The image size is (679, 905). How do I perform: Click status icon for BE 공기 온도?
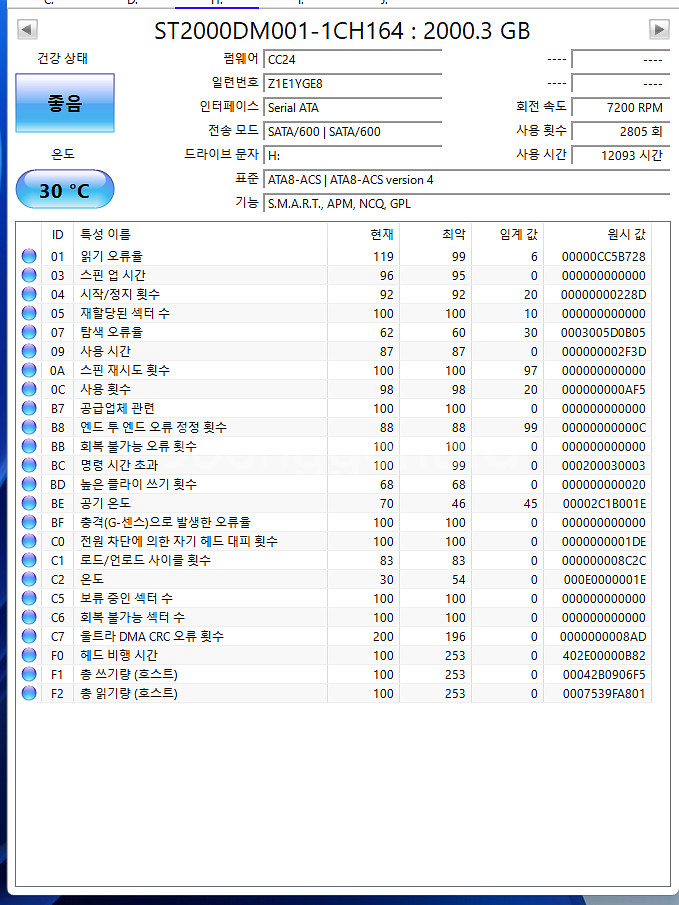(x=29, y=503)
